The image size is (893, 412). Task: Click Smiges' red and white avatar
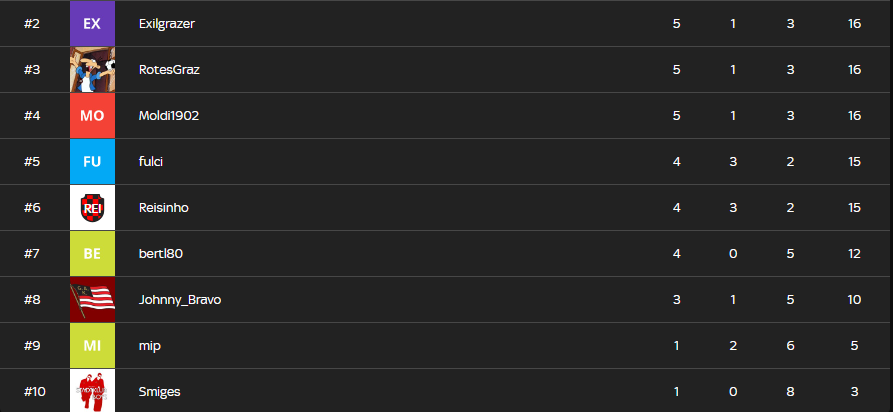92,391
